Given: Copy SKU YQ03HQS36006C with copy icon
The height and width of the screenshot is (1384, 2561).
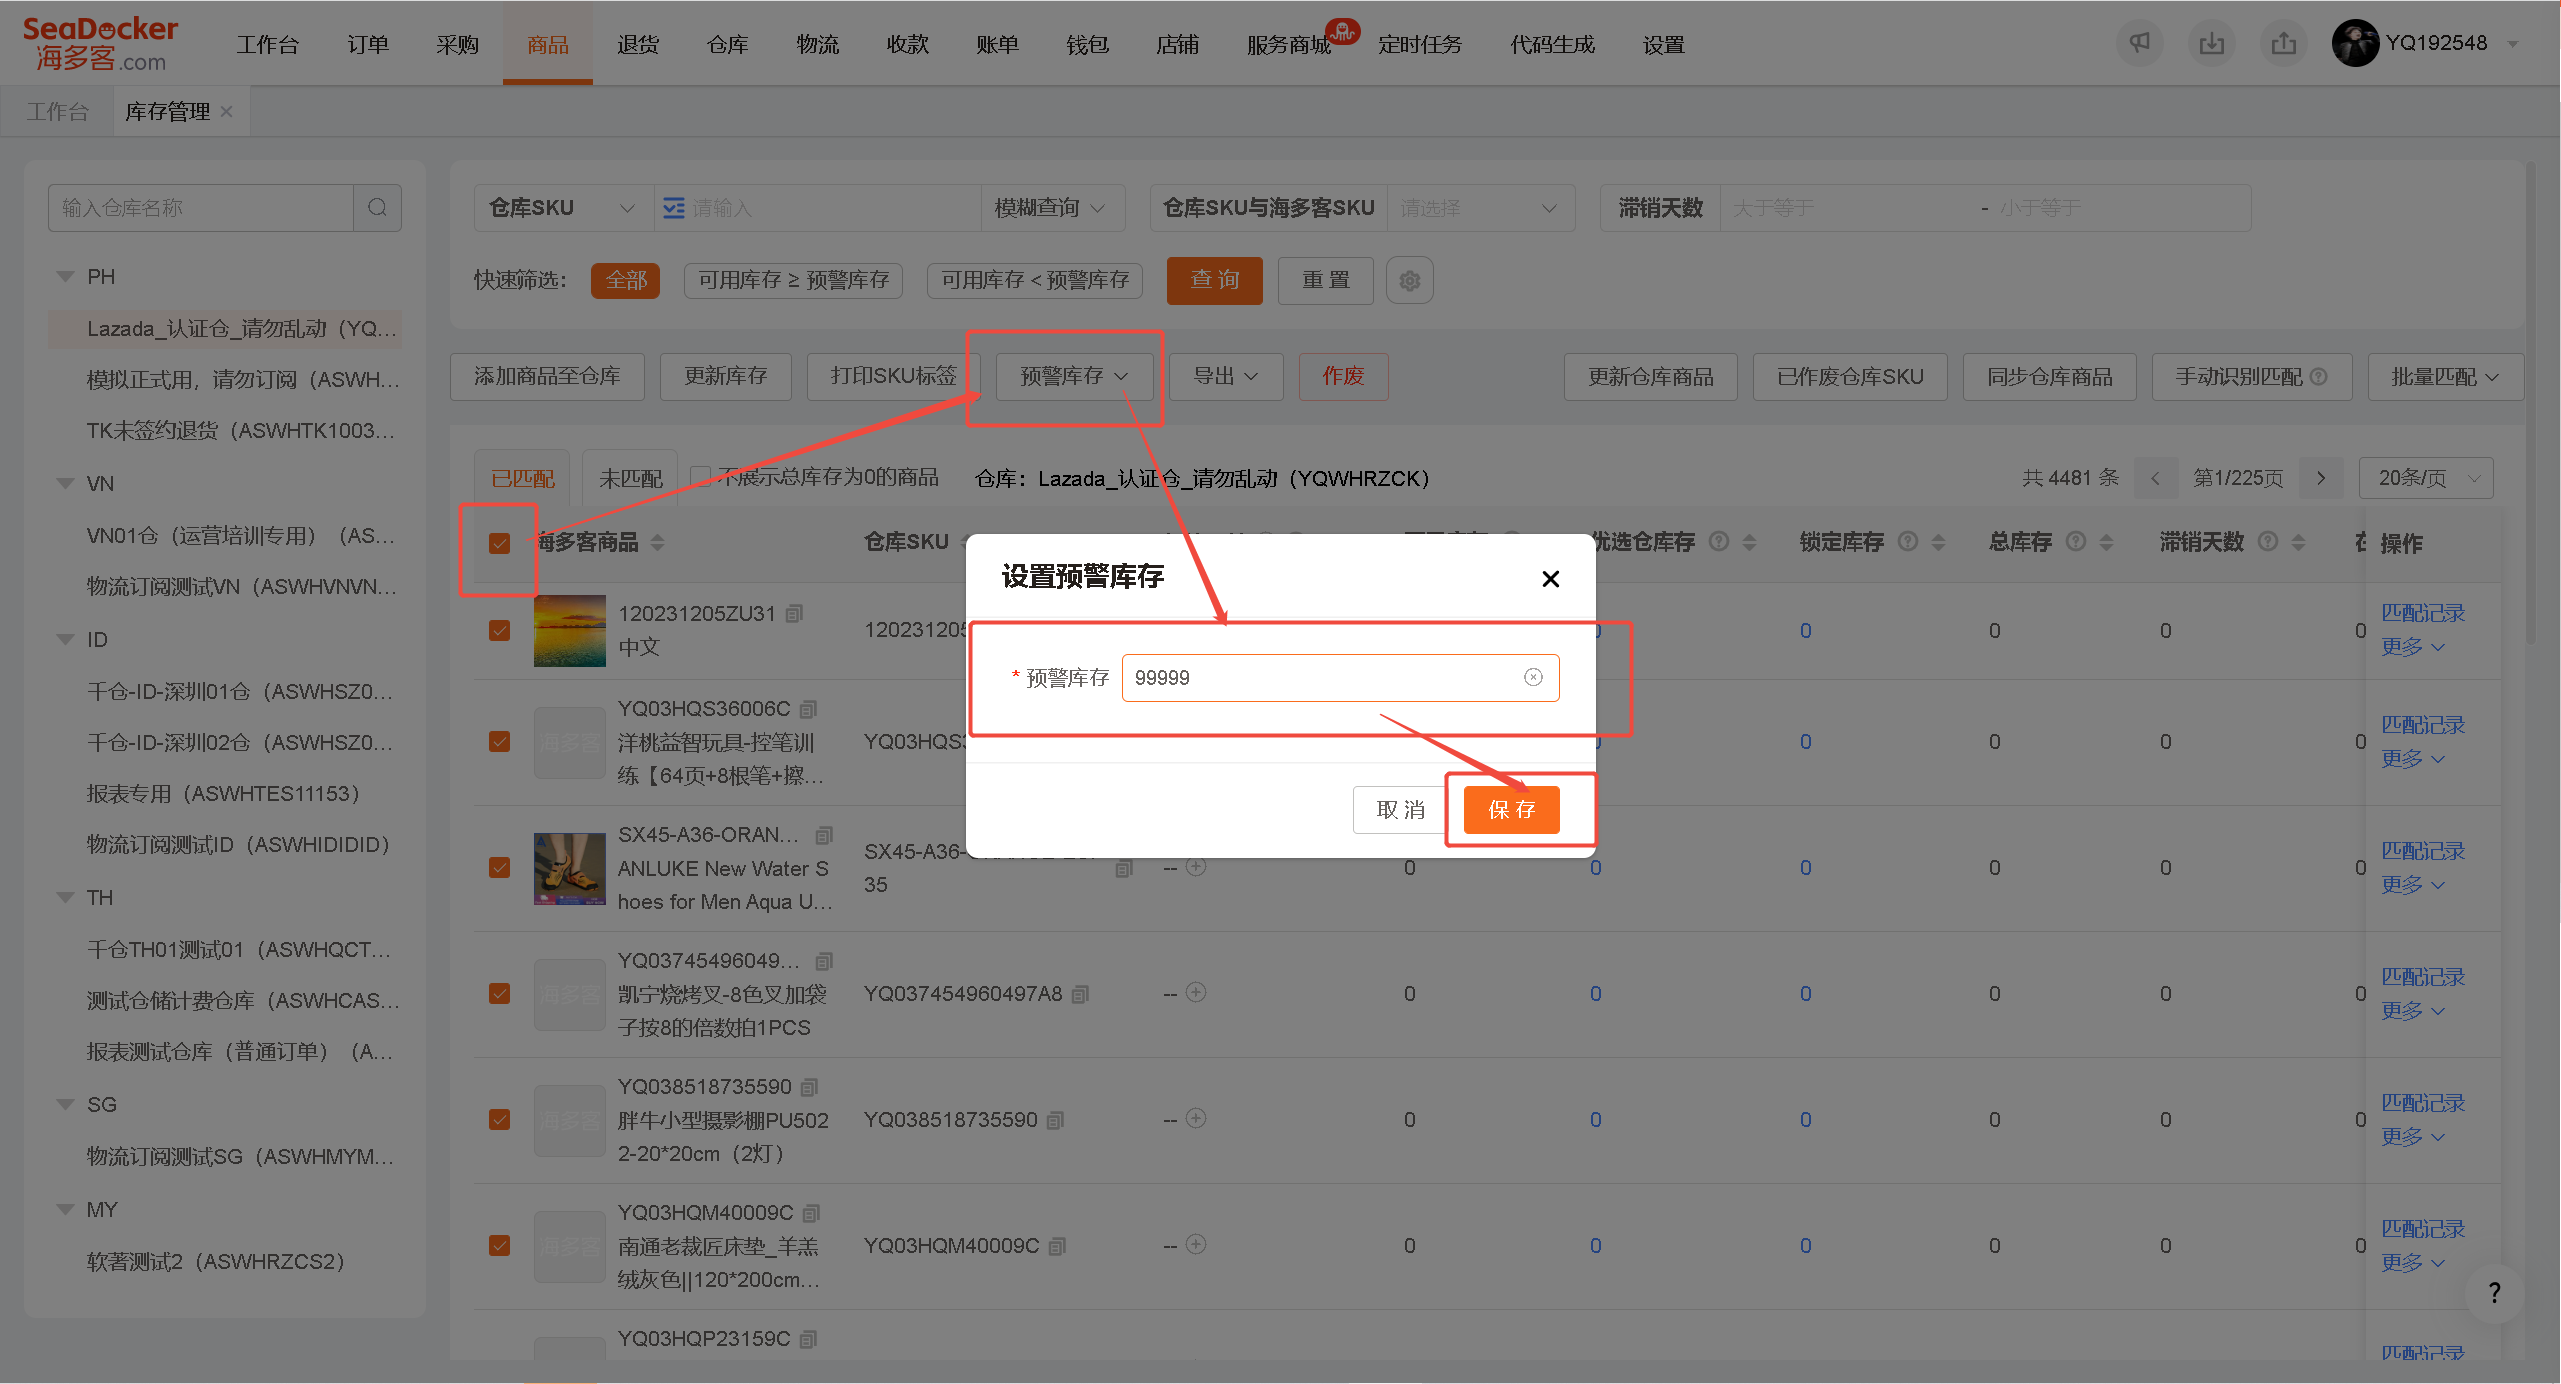Looking at the screenshot, I should pos(809,709).
